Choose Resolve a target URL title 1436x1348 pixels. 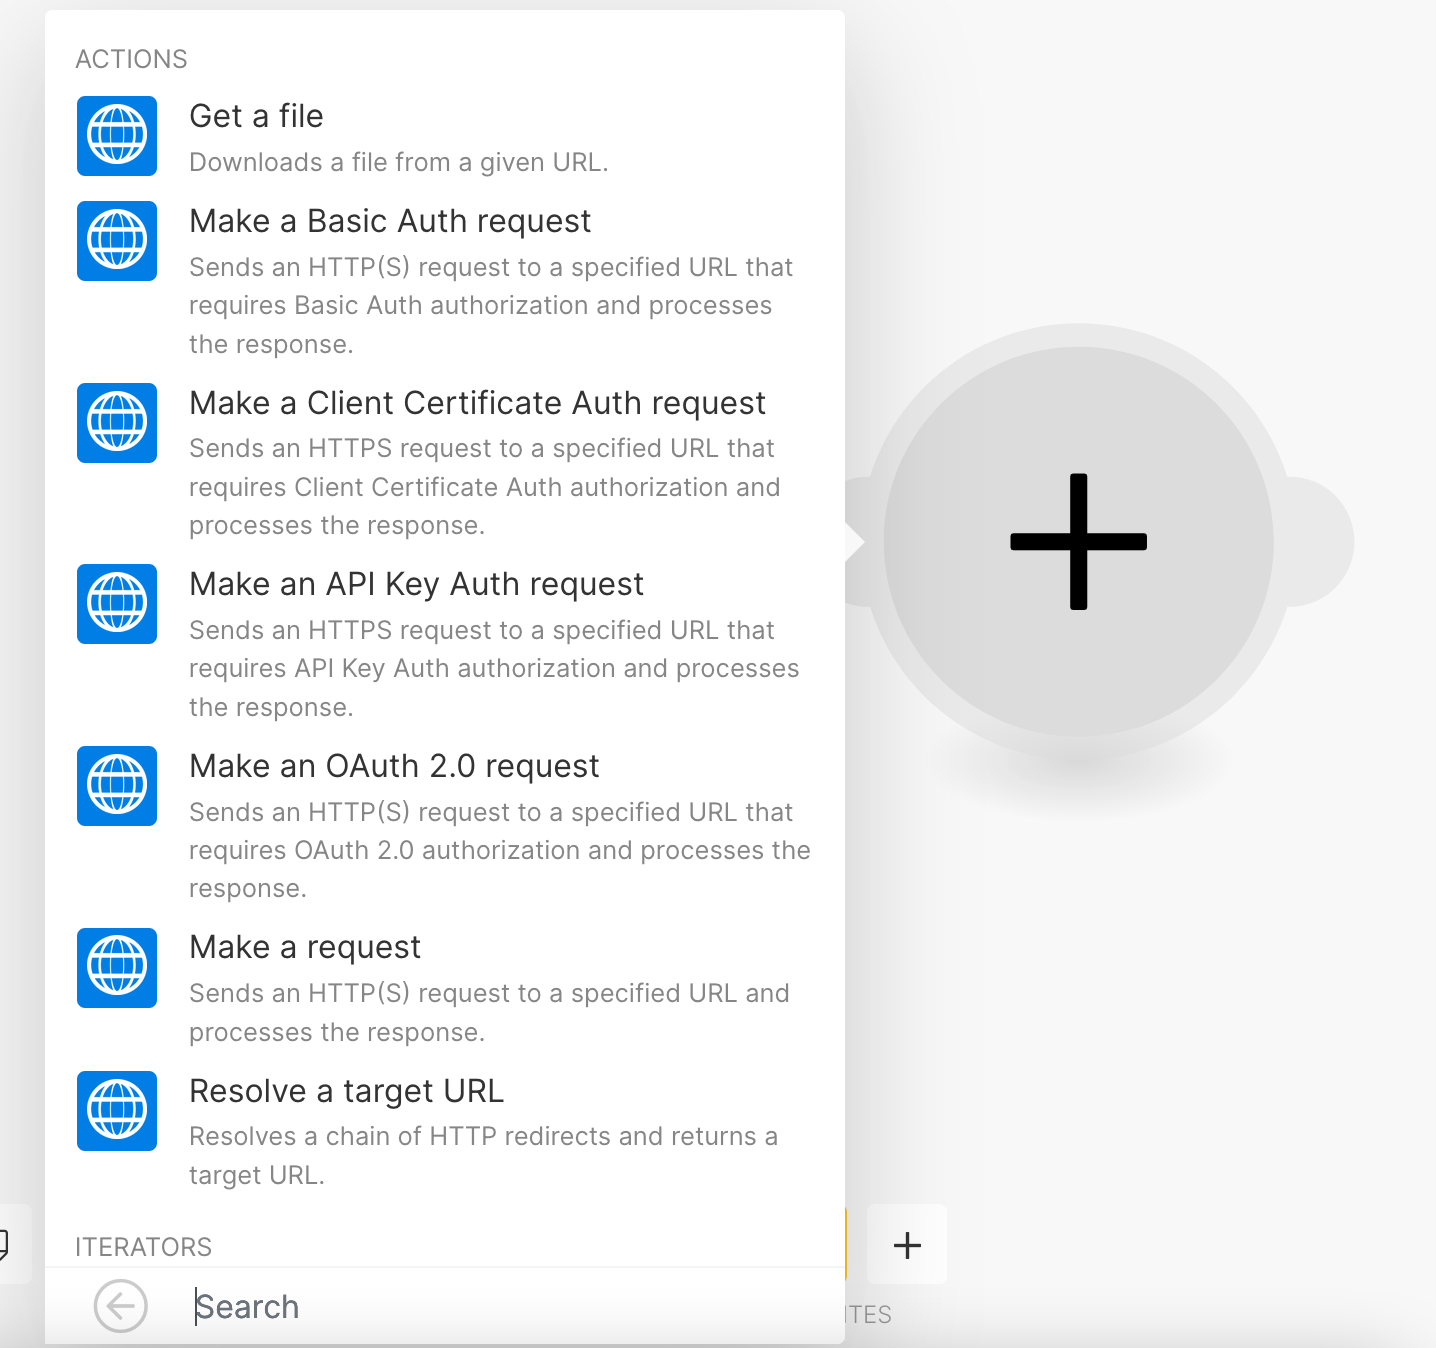346,1091
